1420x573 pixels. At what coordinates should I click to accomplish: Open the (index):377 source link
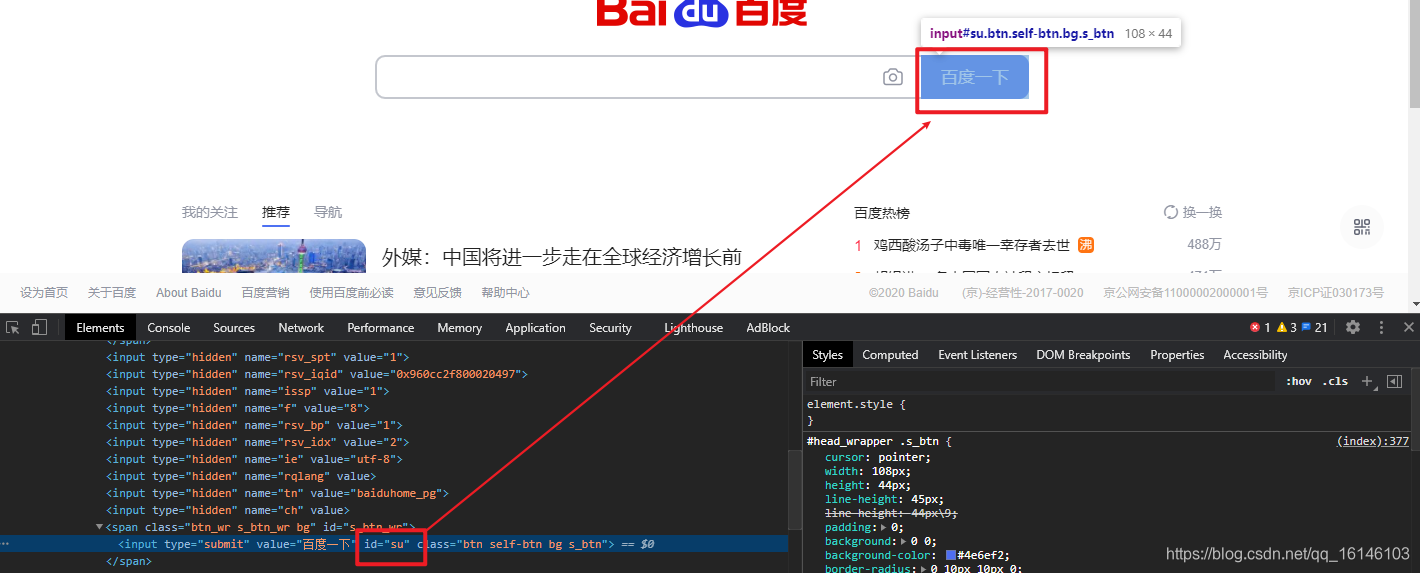[x=1372, y=441]
